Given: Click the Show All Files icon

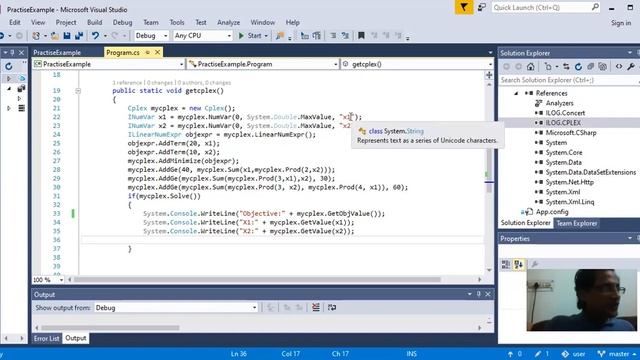Looking at the screenshot, I should click(x=602, y=67).
